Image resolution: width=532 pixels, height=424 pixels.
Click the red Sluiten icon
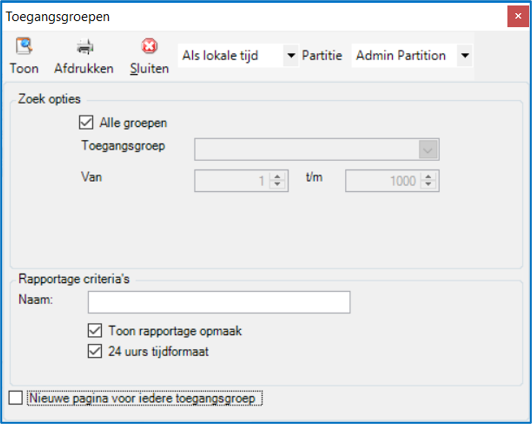(x=149, y=46)
